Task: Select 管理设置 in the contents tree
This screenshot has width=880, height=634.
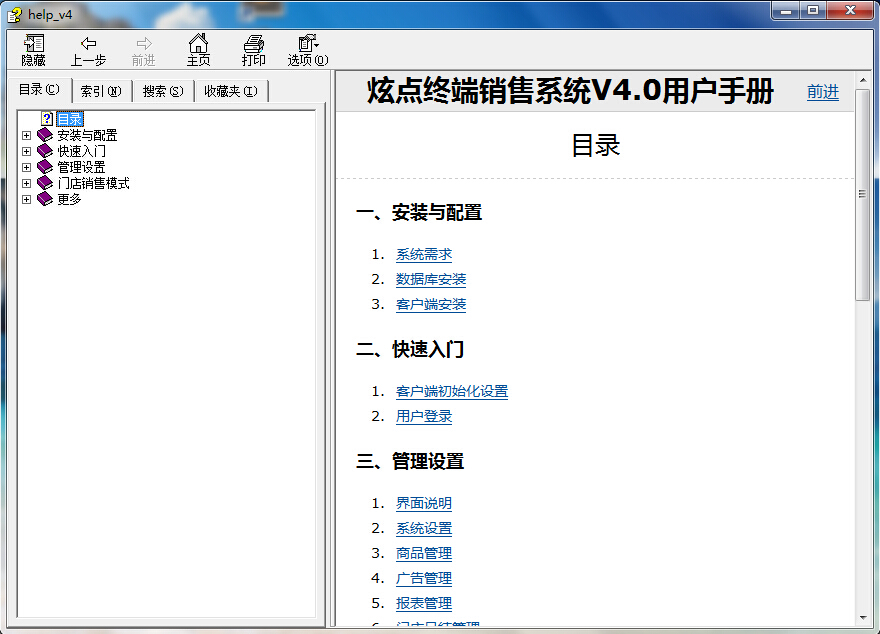Action: [x=81, y=167]
